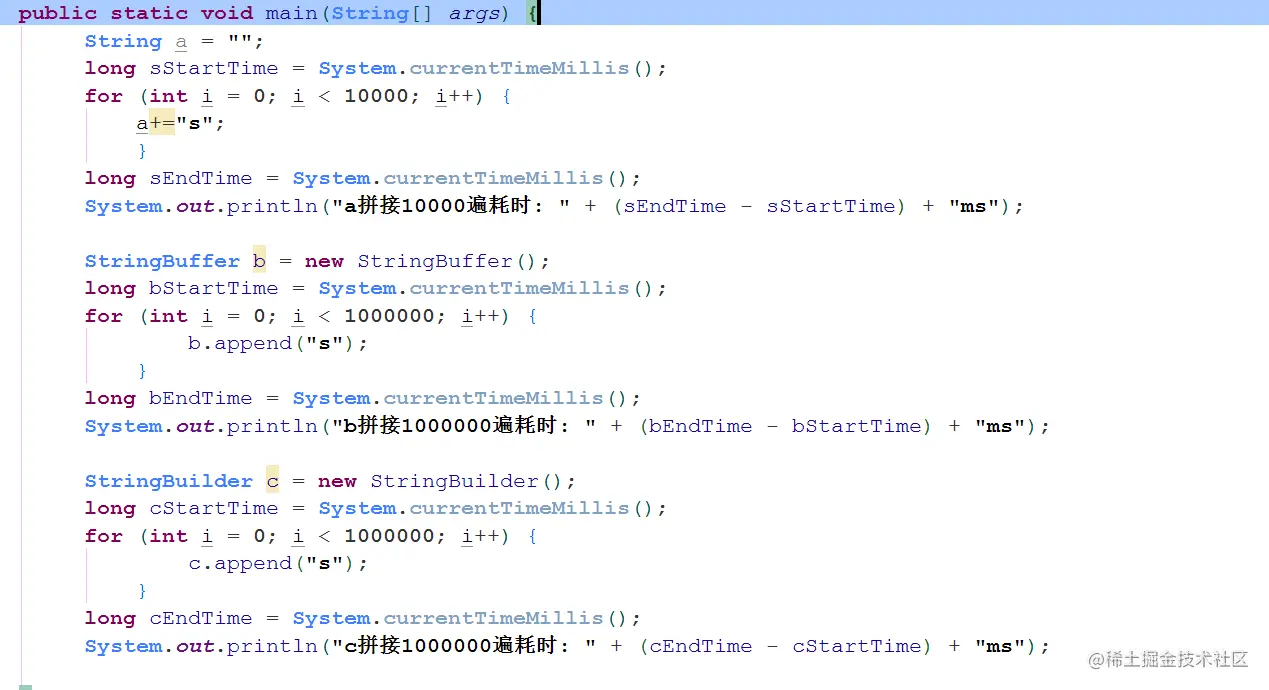Click the "StringBuffer()" constructor call
Viewport: 1269px width, 690px height.
click(x=448, y=261)
